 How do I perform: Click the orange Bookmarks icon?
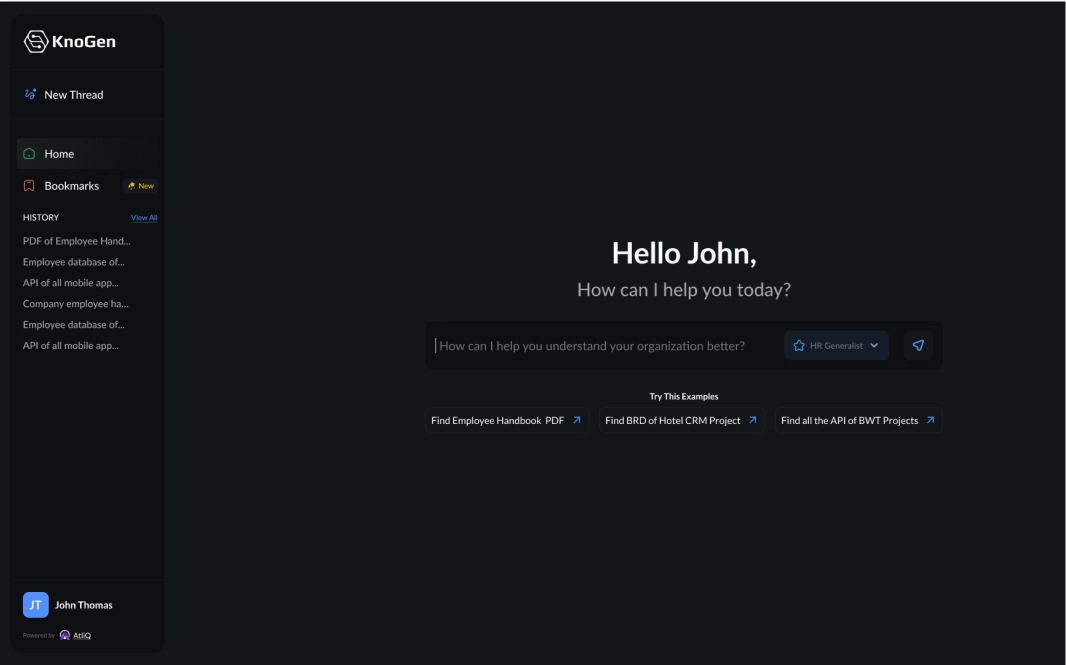tap(30, 186)
